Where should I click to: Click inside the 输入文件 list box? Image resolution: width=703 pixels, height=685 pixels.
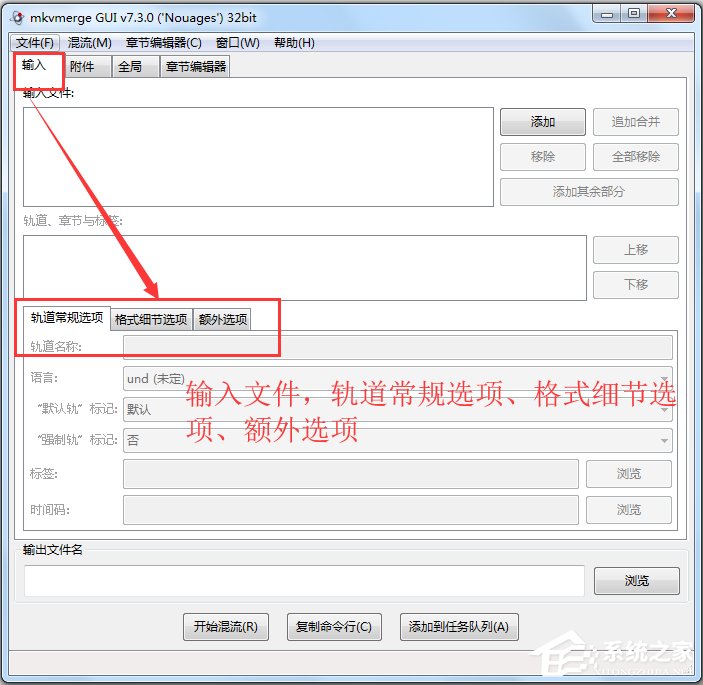(x=258, y=157)
